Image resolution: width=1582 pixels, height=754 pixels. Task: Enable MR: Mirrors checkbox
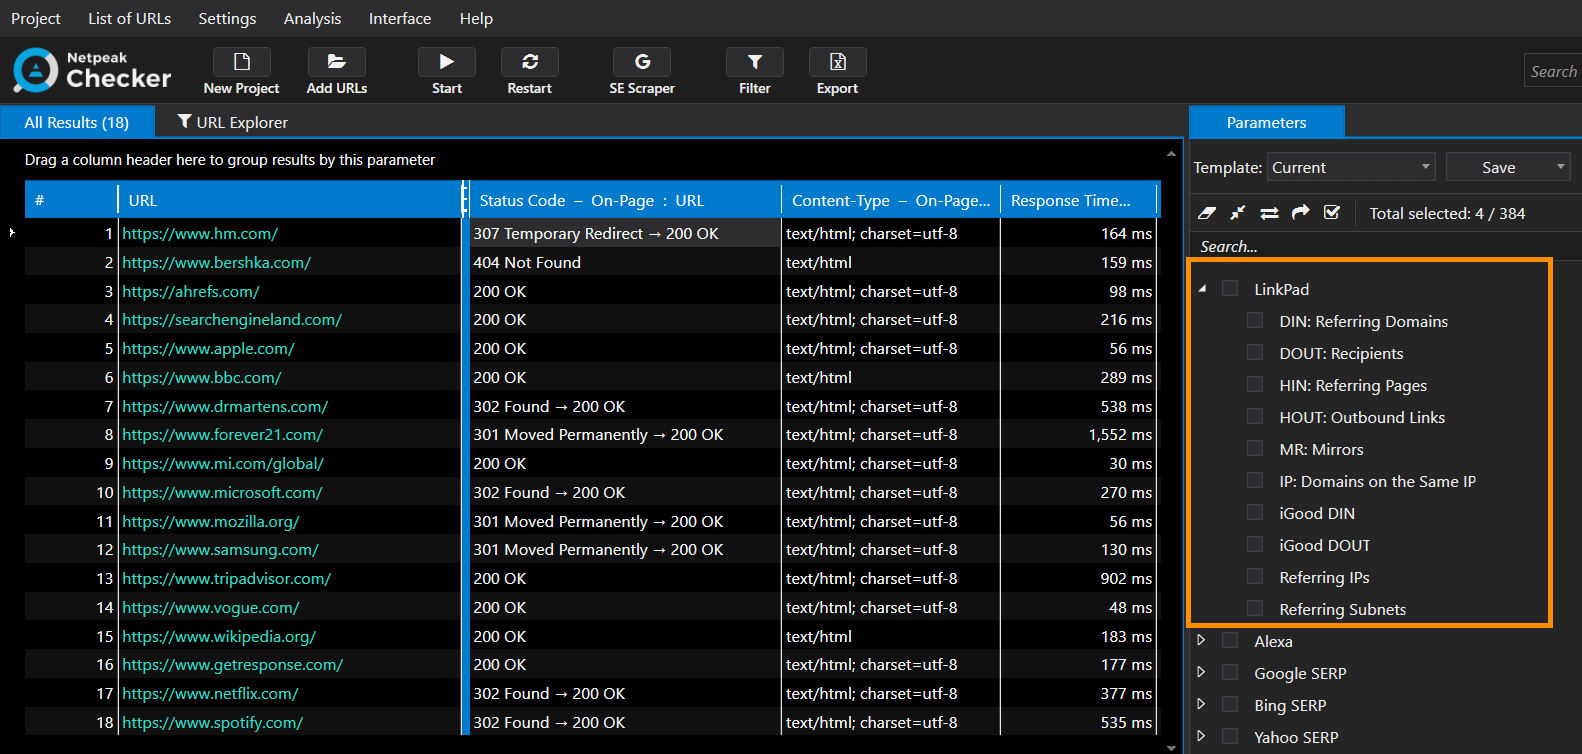pos(1255,448)
